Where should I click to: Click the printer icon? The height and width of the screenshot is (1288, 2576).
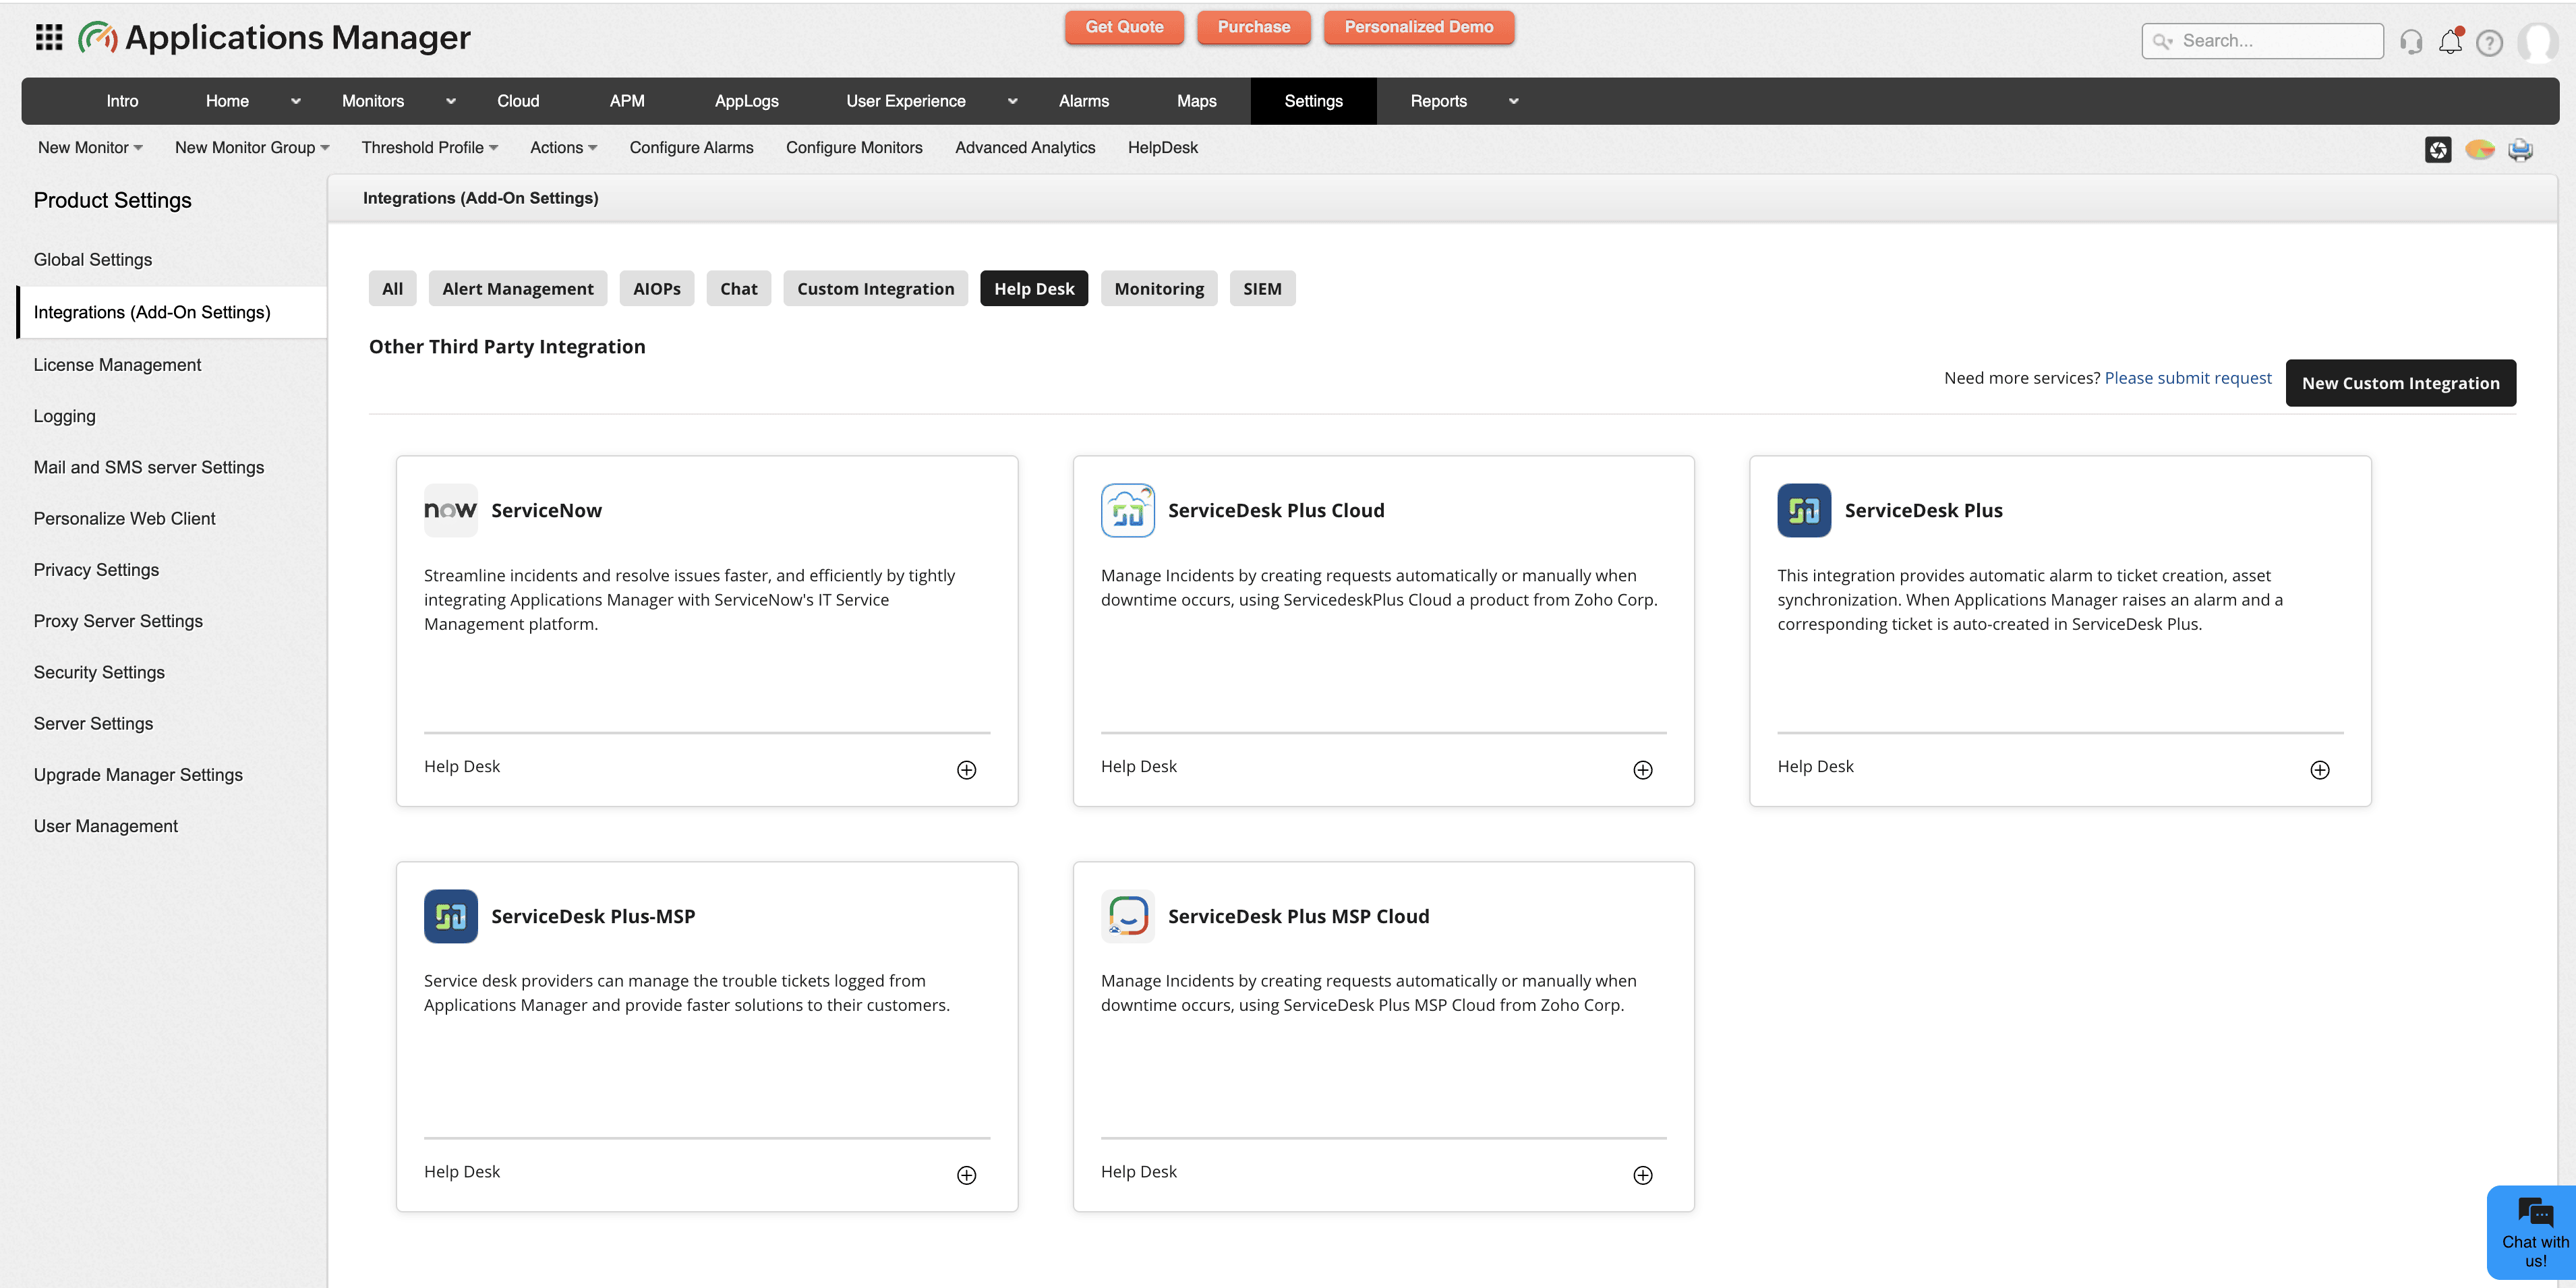pos(2521,150)
